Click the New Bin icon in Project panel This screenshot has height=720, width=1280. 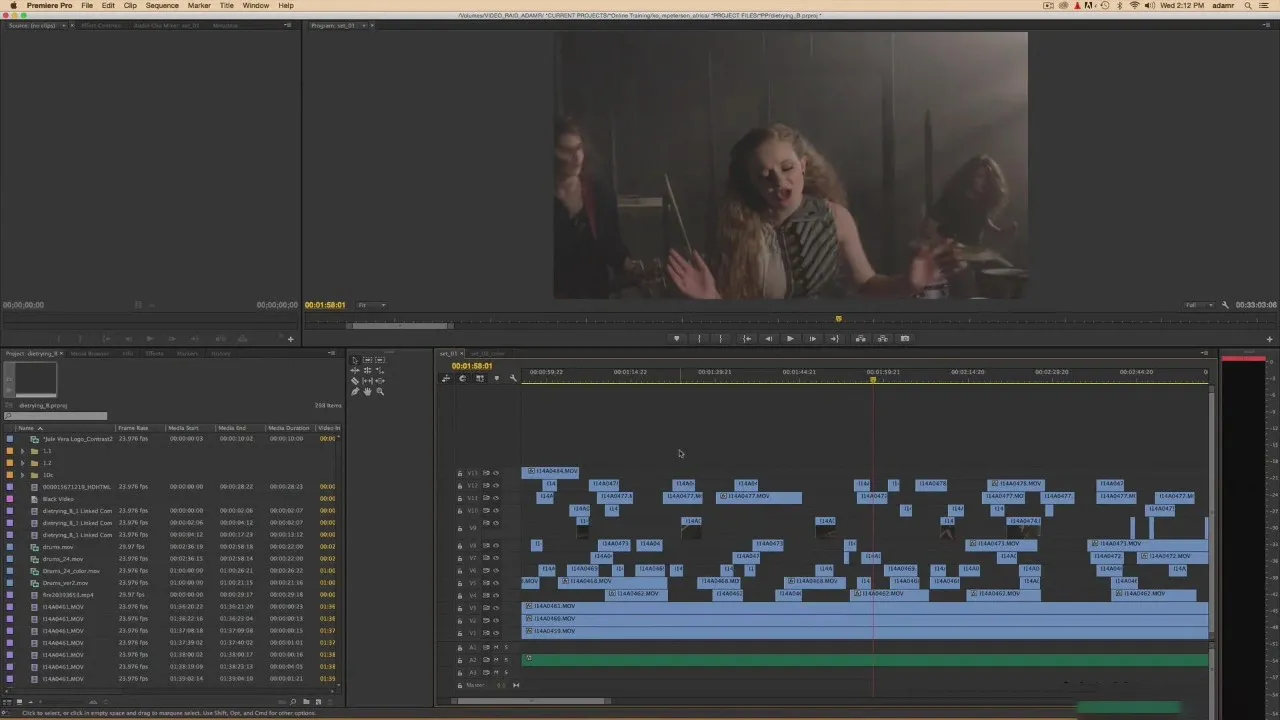306,701
